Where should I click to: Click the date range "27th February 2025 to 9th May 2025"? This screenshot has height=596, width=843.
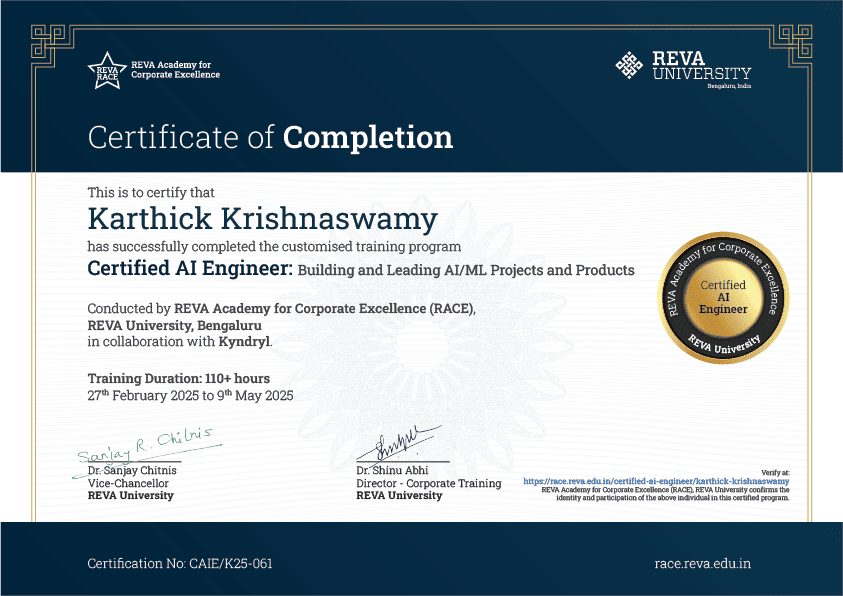tap(190, 396)
